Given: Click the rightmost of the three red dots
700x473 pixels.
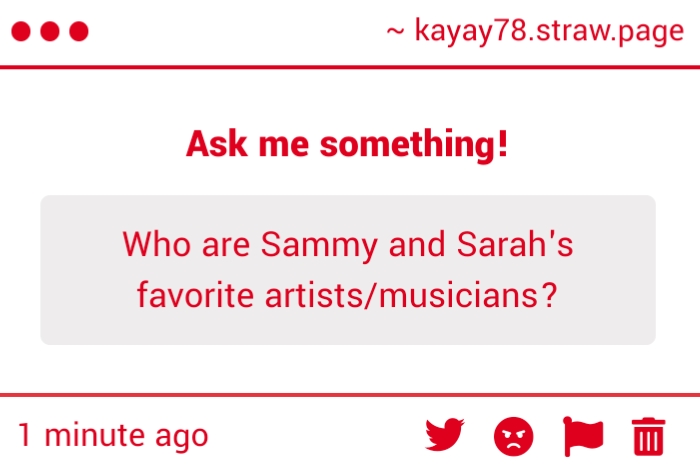Looking at the screenshot, I should coord(79,31).
